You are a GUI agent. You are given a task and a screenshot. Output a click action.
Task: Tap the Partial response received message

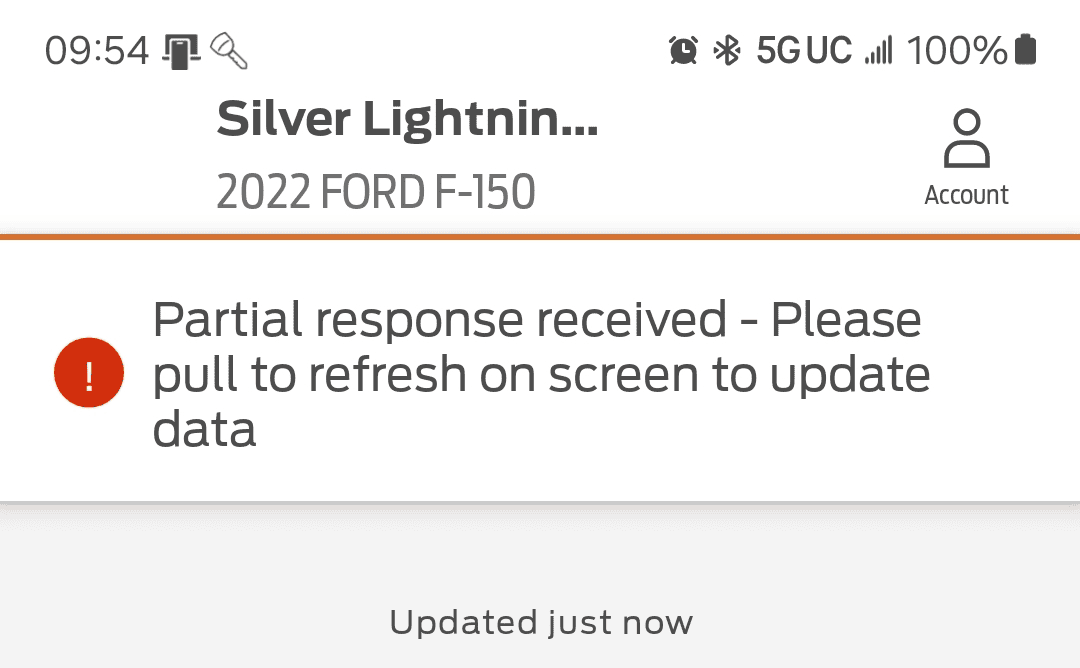coord(440,321)
